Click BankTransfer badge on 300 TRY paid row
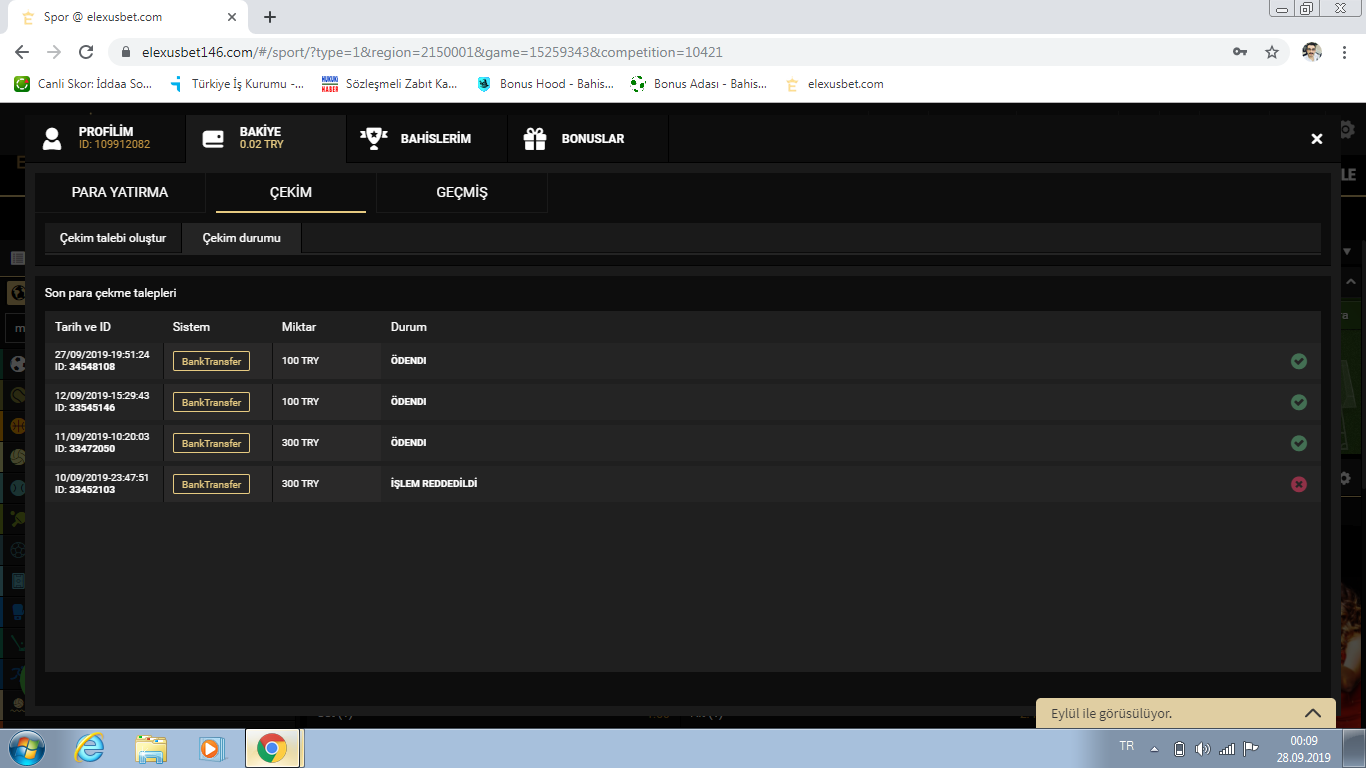 tap(211, 443)
